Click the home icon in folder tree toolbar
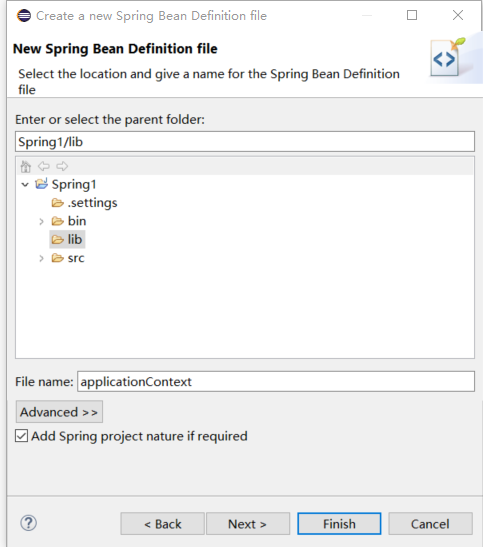Image resolution: width=483 pixels, height=547 pixels. coord(26,166)
